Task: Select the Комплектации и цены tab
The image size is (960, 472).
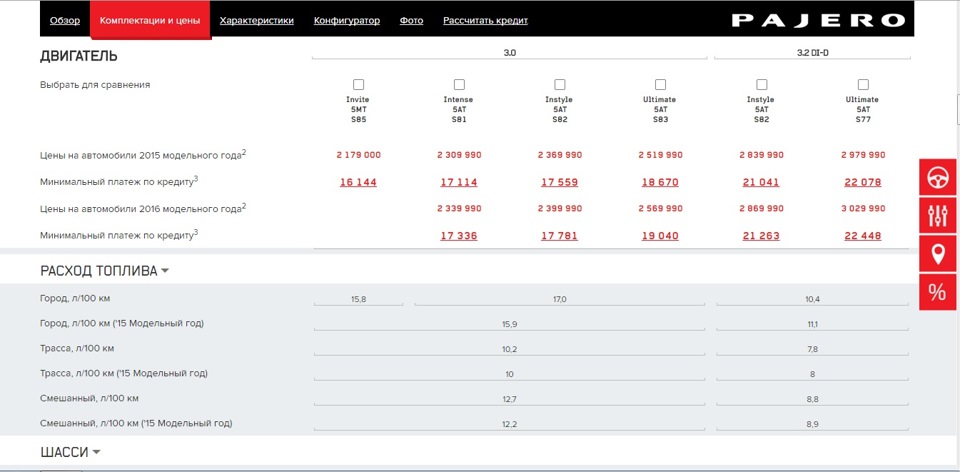Action: 150,20
